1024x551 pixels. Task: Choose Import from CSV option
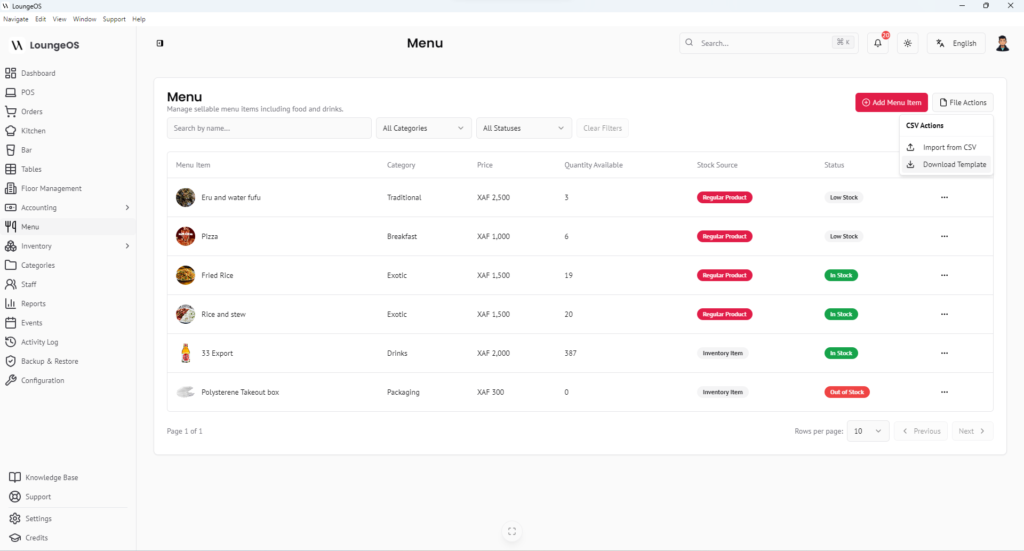[x=948, y=147]
